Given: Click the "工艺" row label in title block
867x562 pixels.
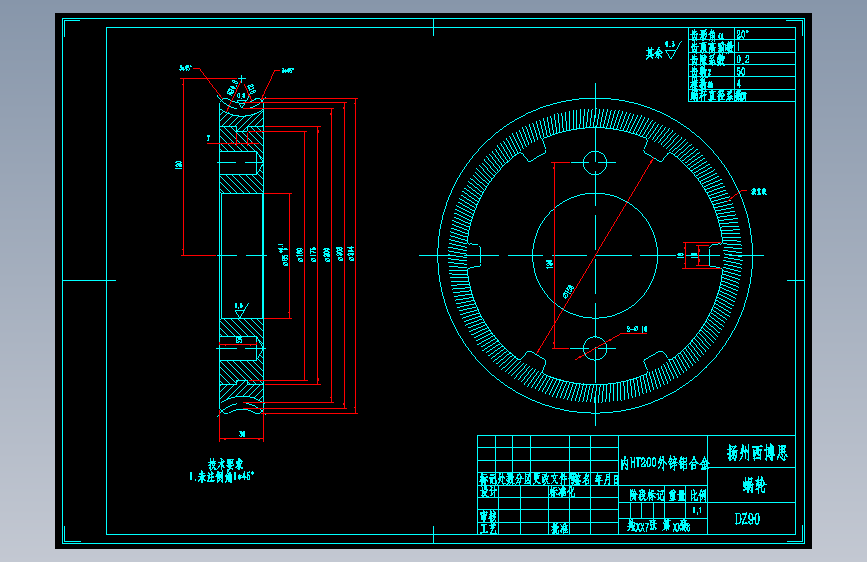Looking at the screenshot, I should click(x=488, y=528).
